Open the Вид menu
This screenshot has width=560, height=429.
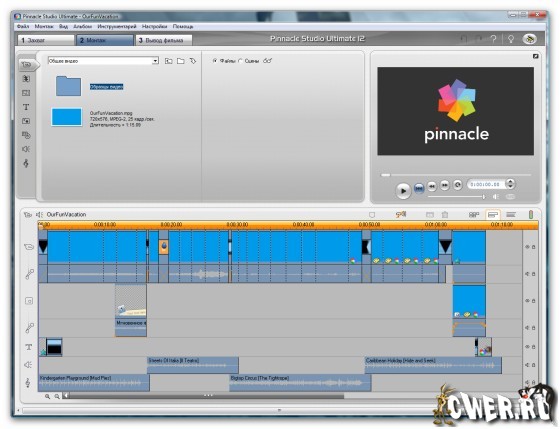tap(63, 26)
